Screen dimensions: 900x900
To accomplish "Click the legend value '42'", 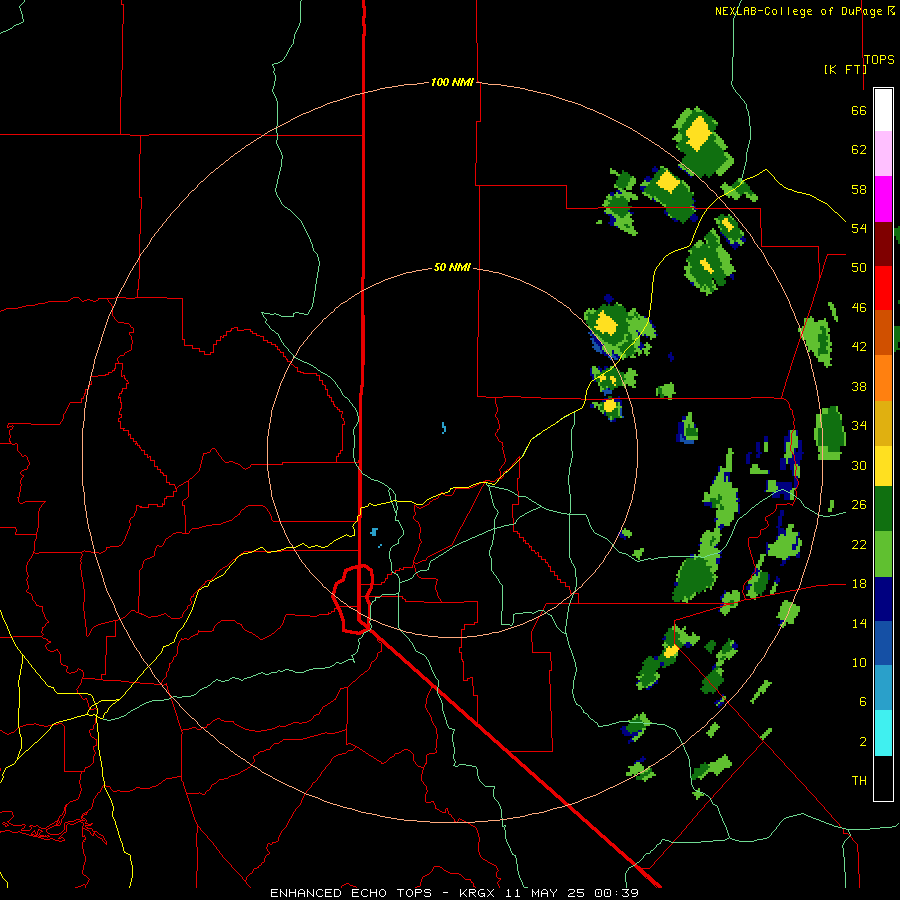I will (x=859, y=346).
